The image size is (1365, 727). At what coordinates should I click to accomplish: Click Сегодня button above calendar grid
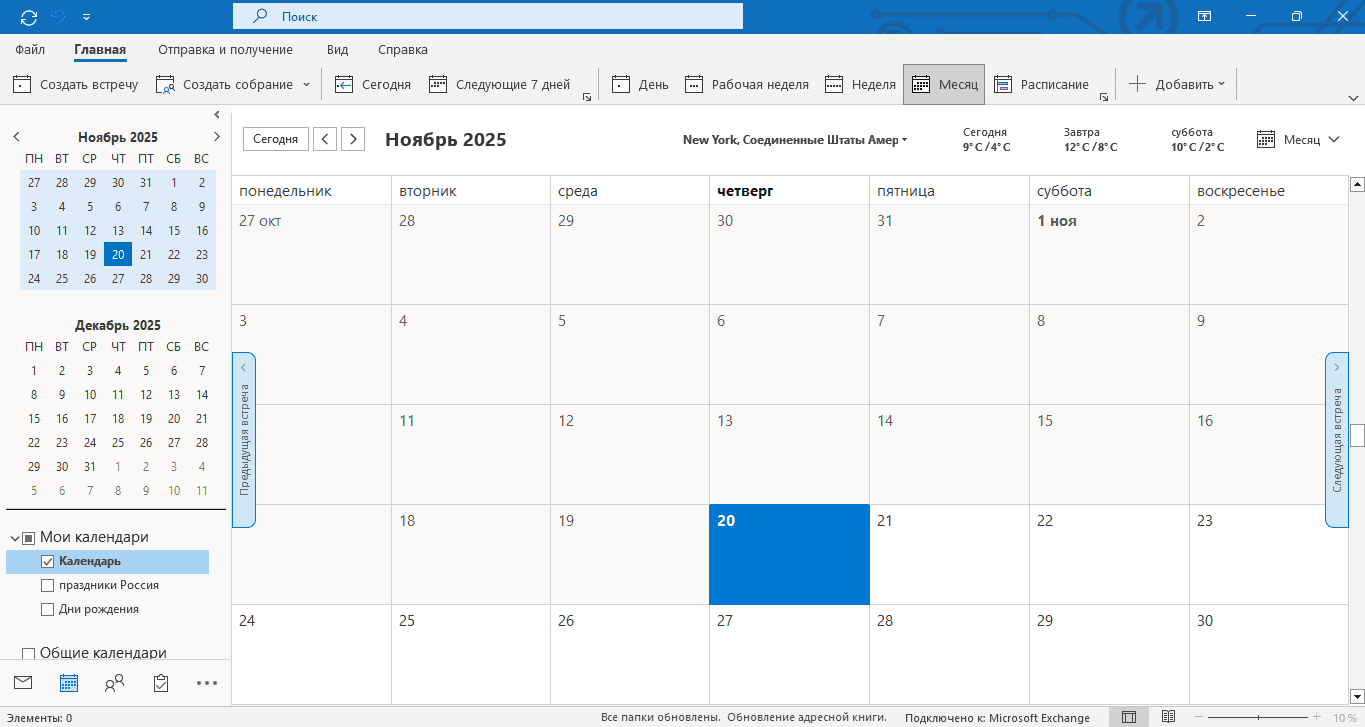click(x=275, y=139)
